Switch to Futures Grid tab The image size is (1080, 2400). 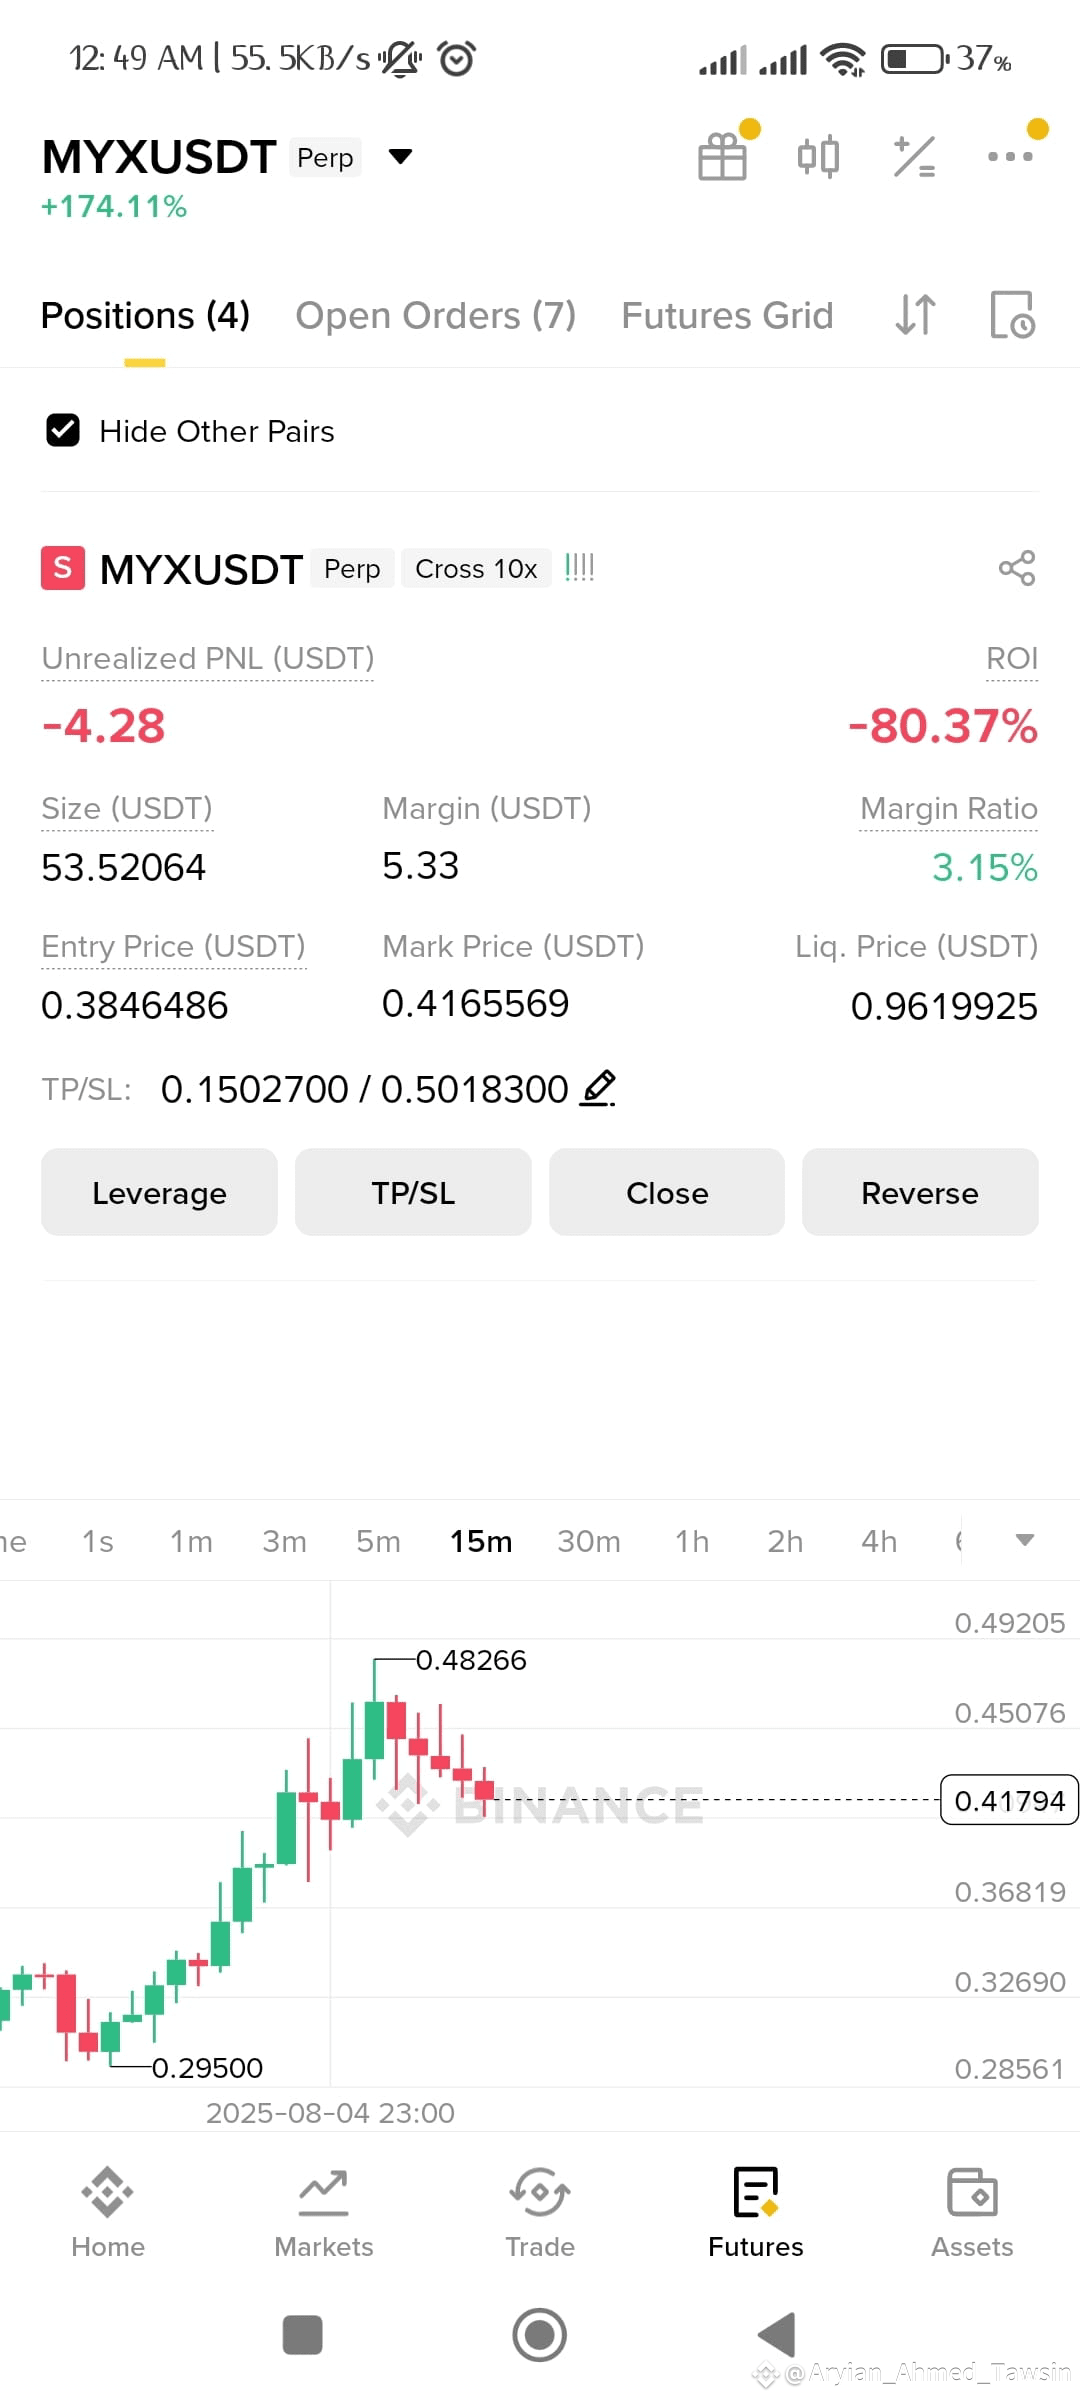pyautogui.click(x=727, y=316)
